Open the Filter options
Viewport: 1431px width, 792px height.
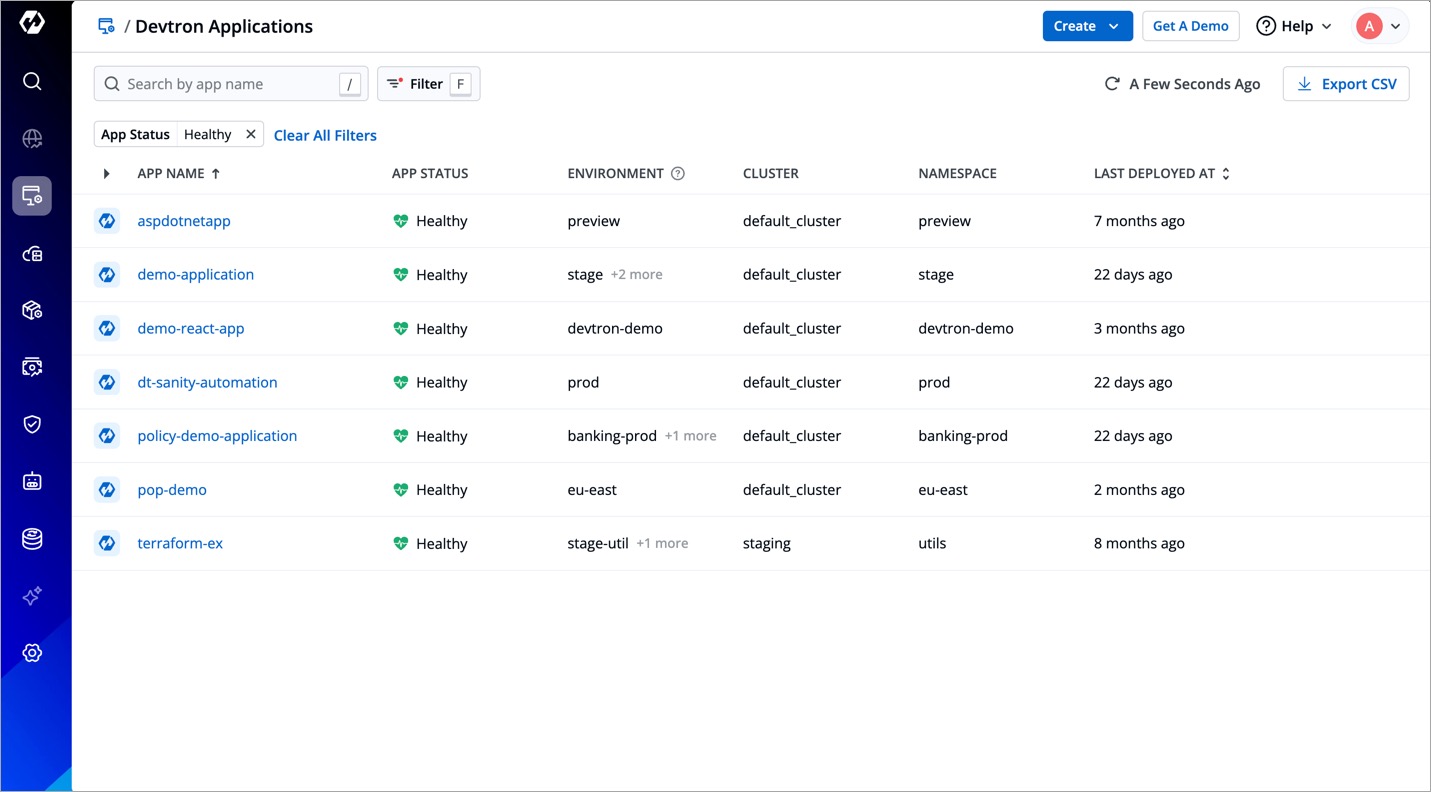428,84
